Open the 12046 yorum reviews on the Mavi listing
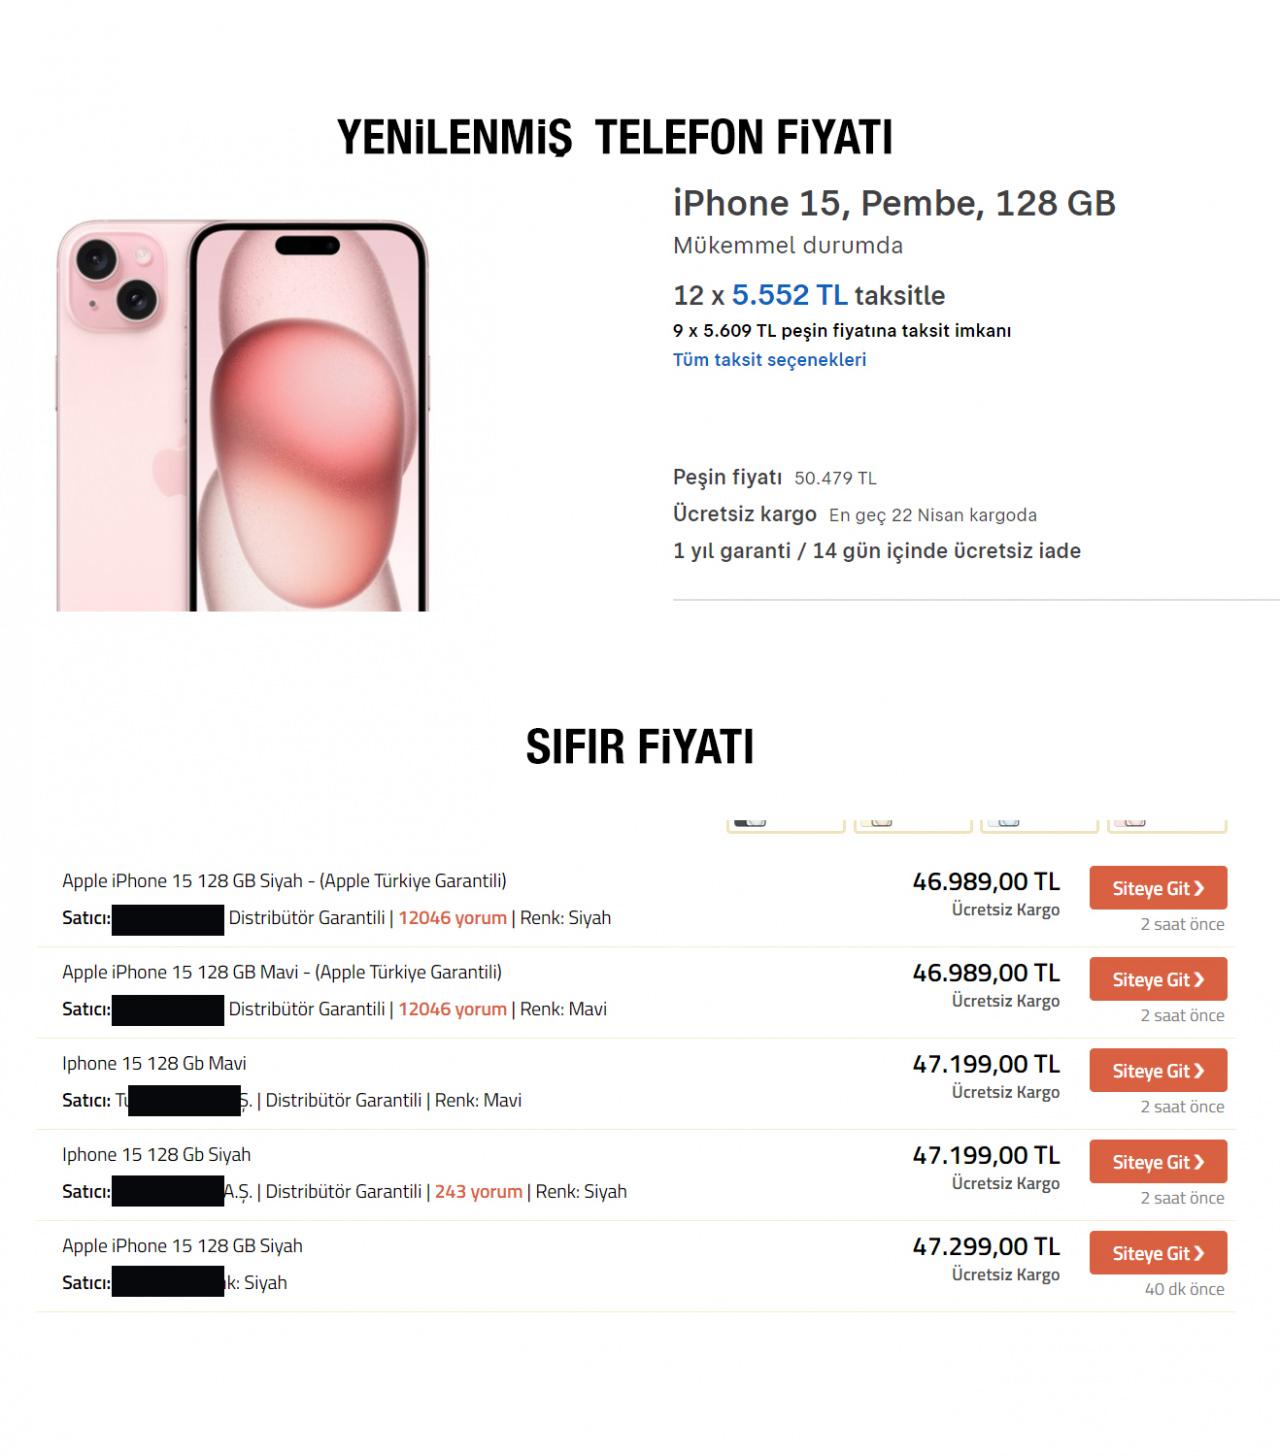 (452, 1009)
